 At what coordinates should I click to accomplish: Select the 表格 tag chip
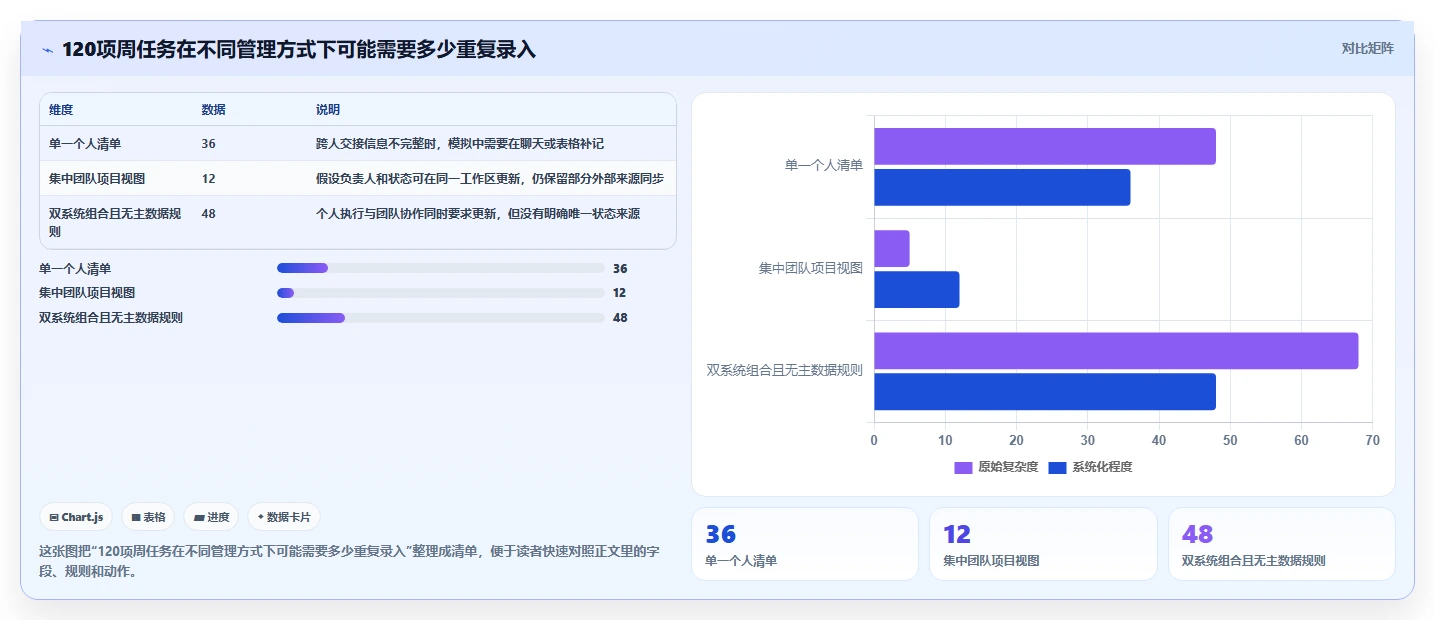[148, 517]
